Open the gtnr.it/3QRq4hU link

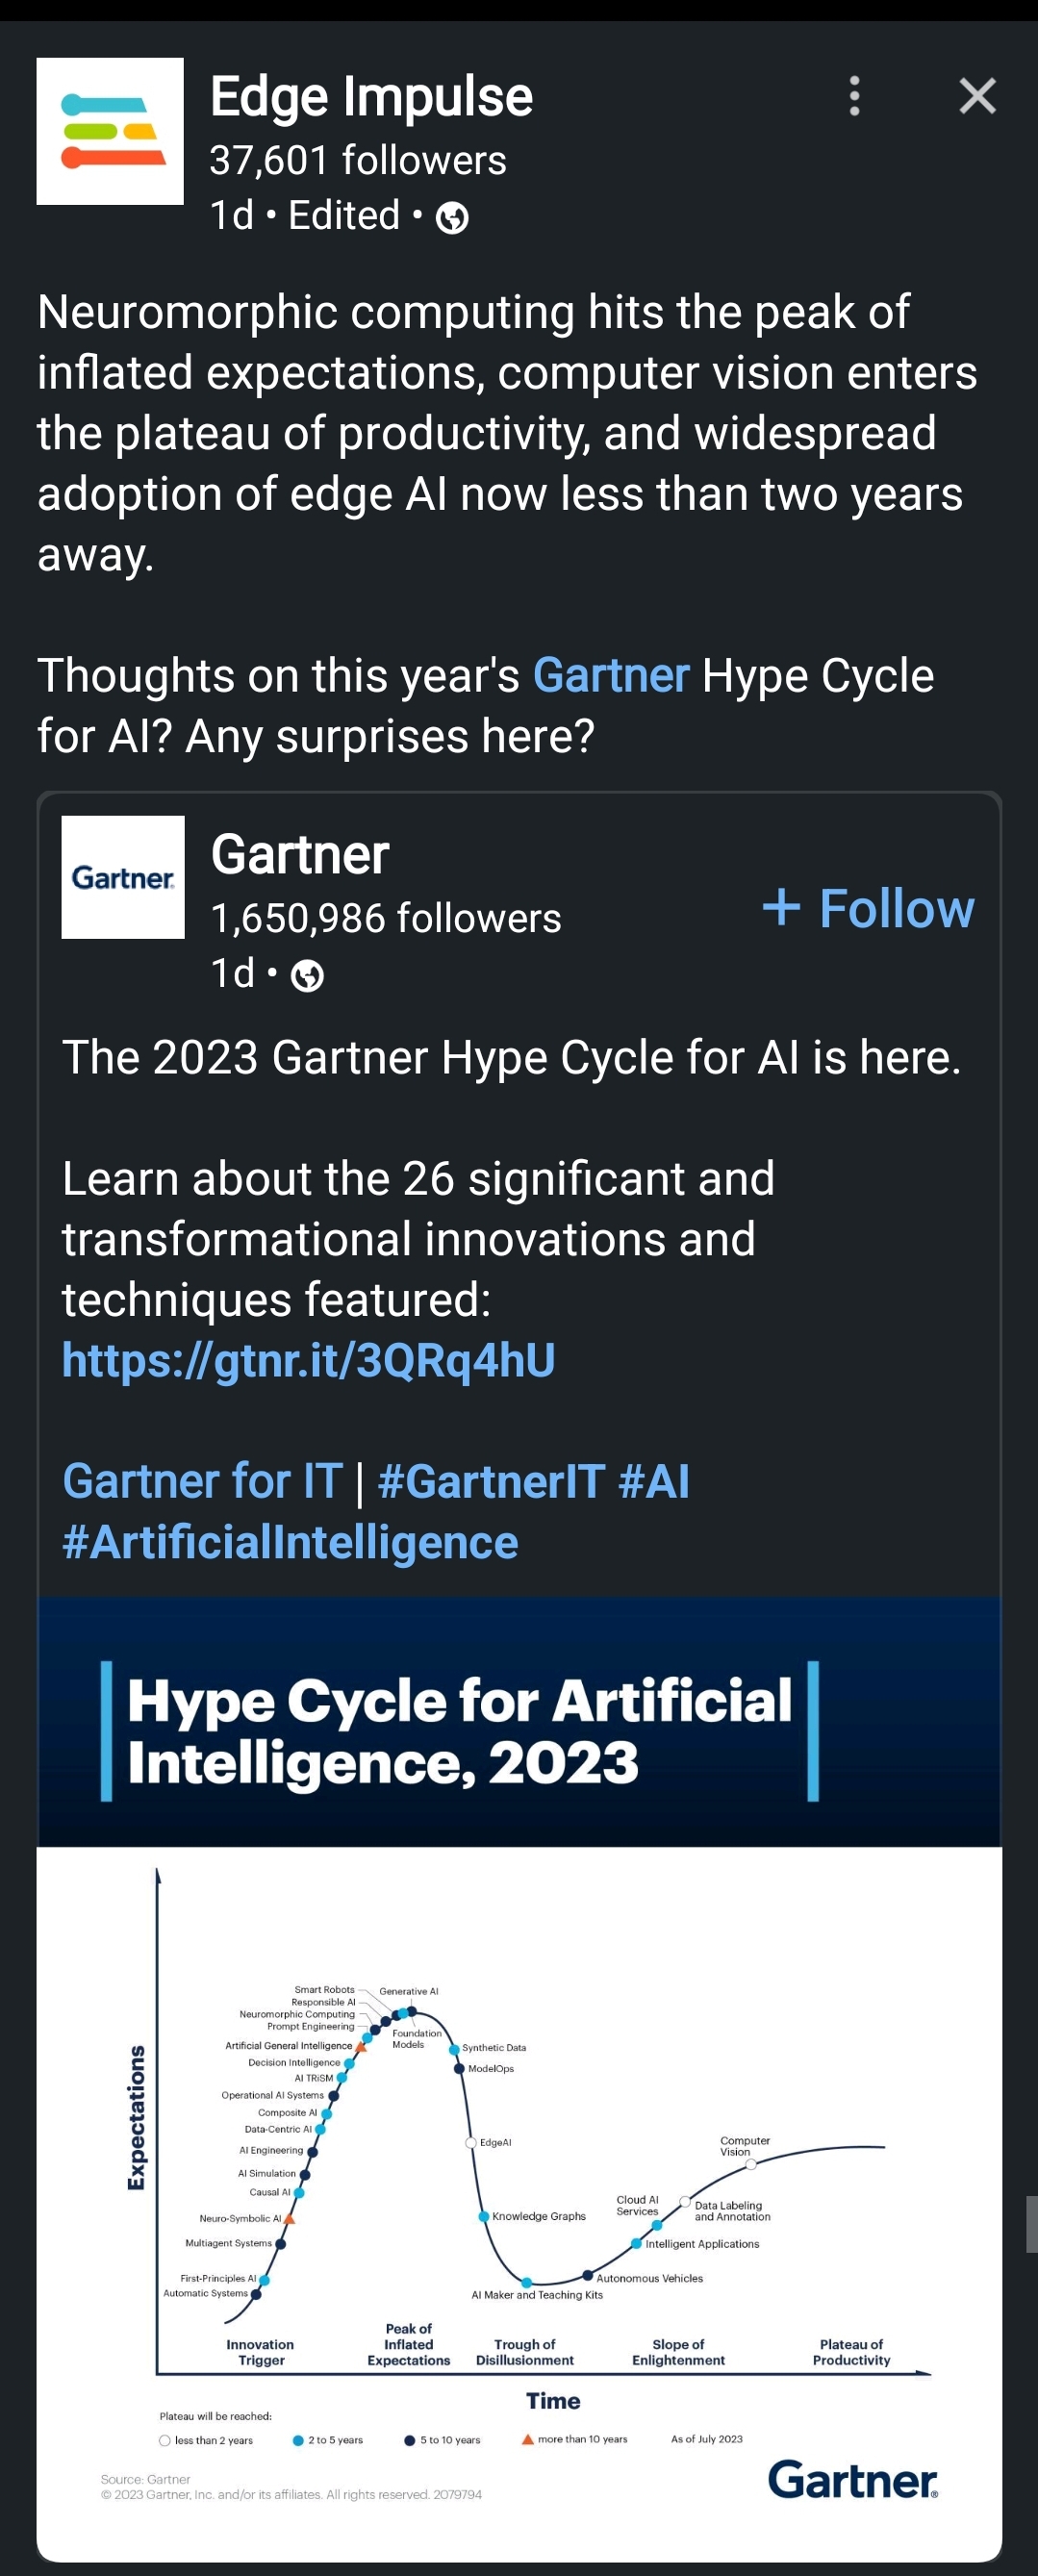pos(308,1360)
